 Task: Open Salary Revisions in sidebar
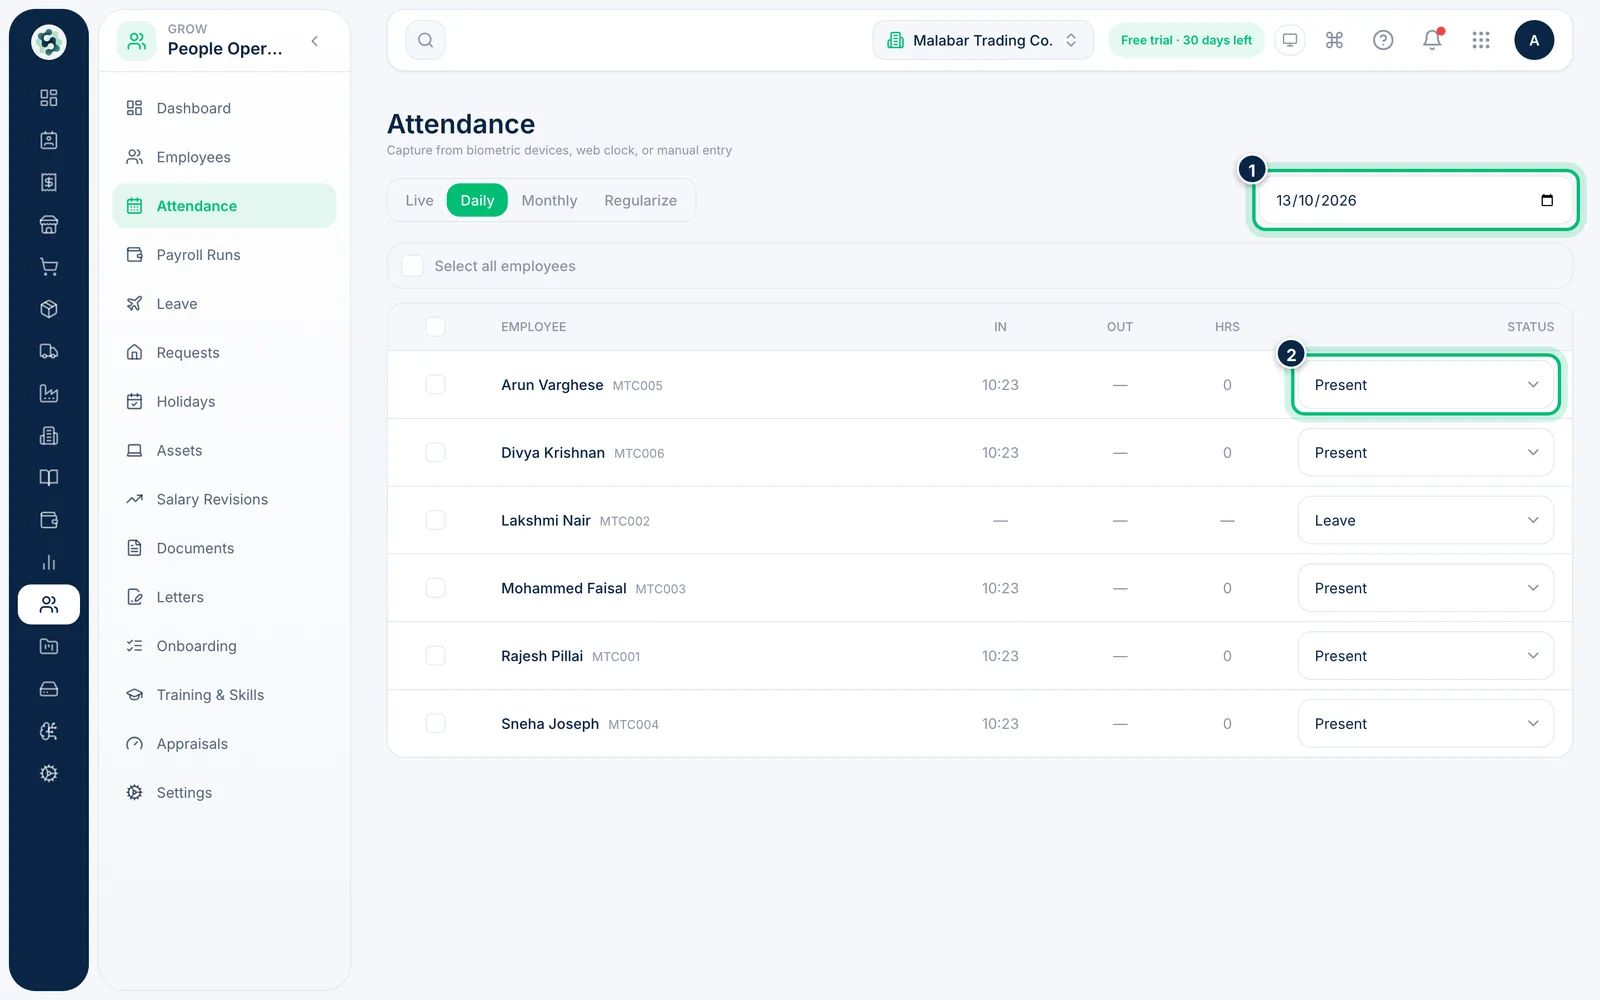click(224, 499)
